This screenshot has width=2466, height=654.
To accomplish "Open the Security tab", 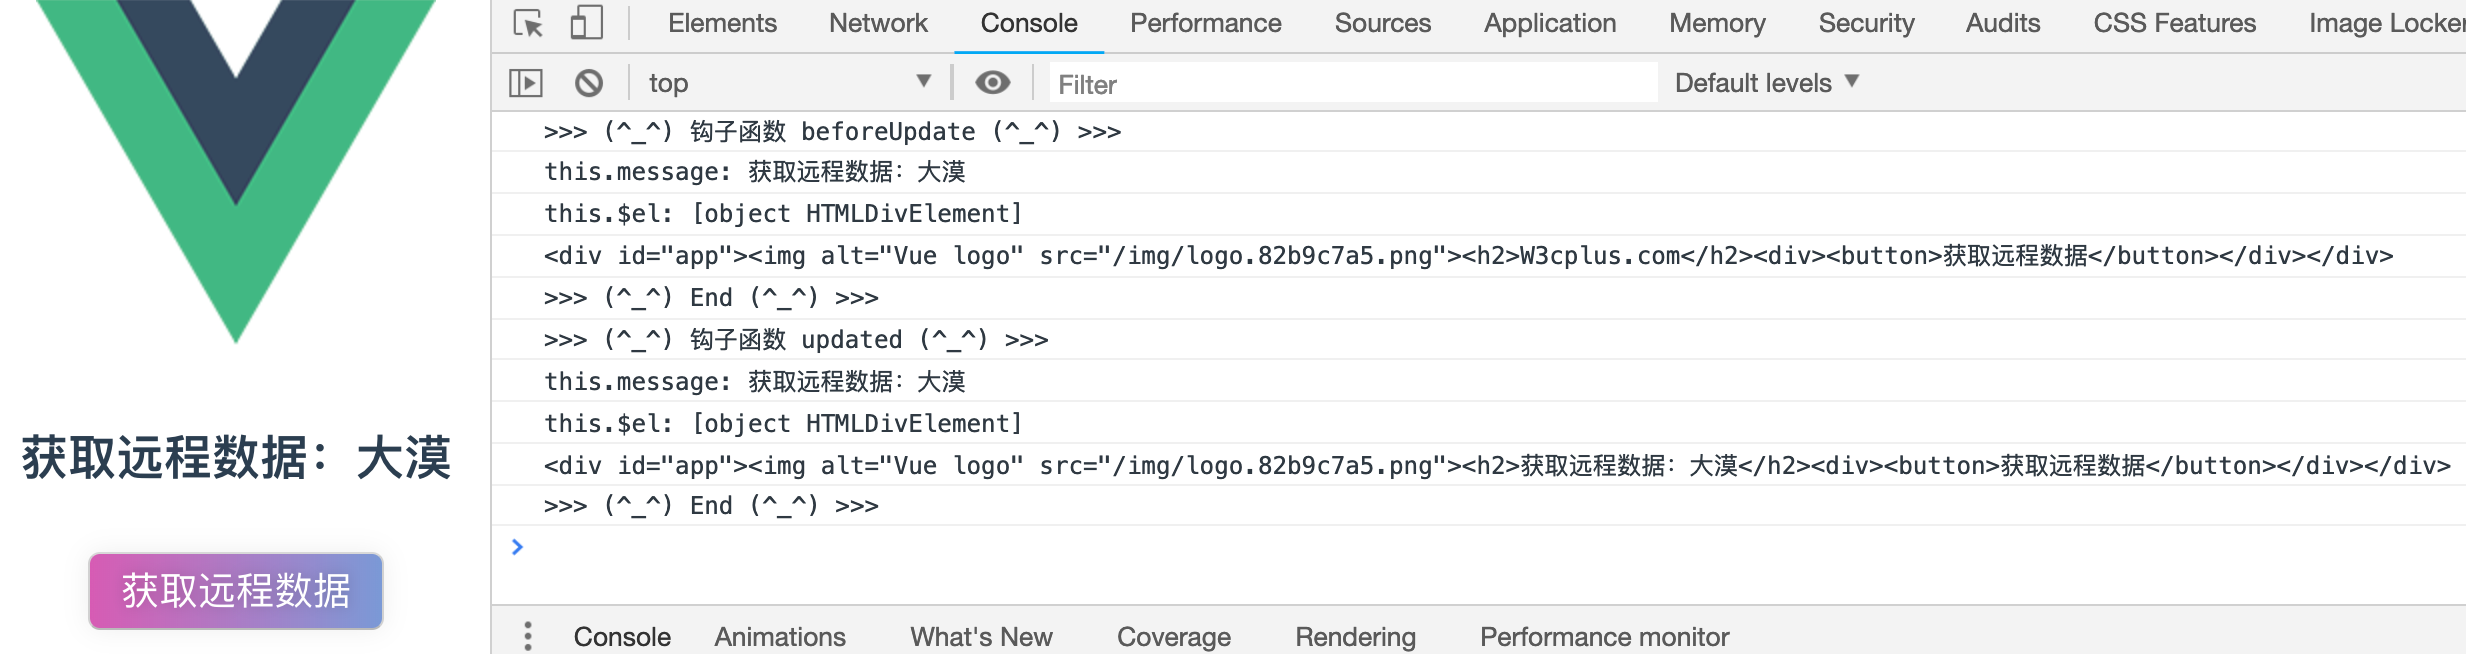I will coord(1866,23).
